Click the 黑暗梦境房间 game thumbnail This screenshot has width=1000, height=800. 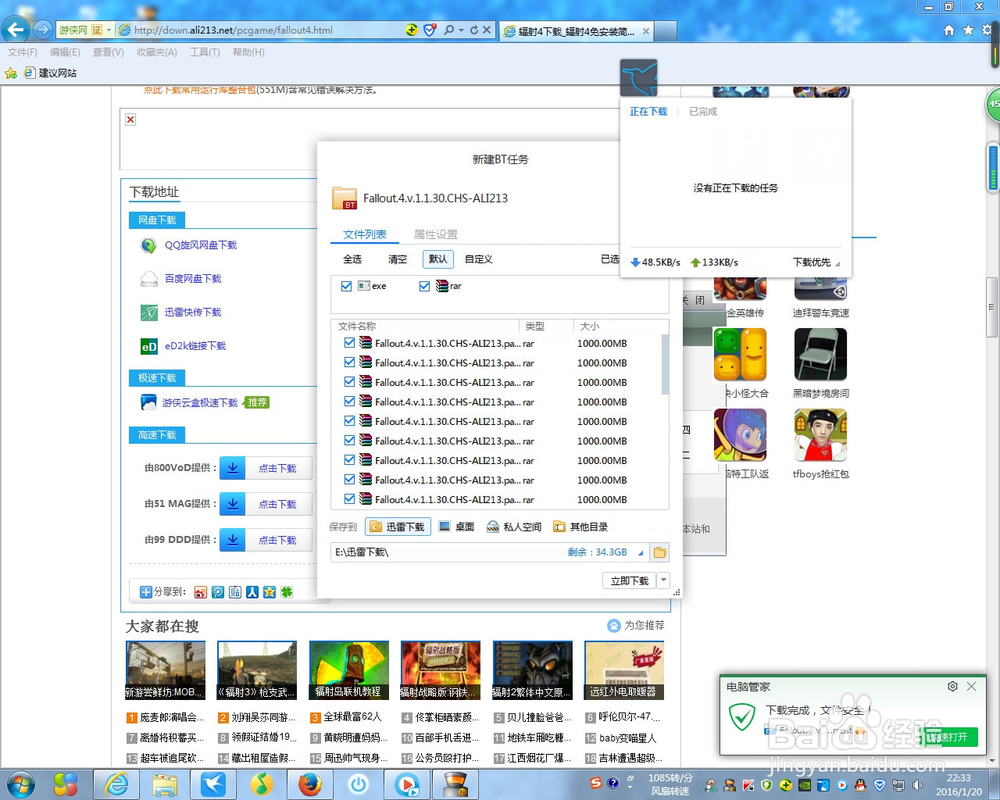[x=820, y=355]
